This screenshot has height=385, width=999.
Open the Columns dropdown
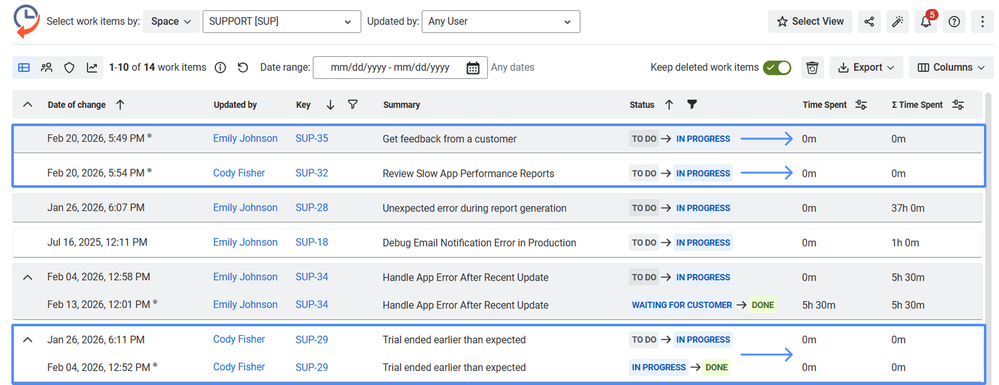pos(951,68)
